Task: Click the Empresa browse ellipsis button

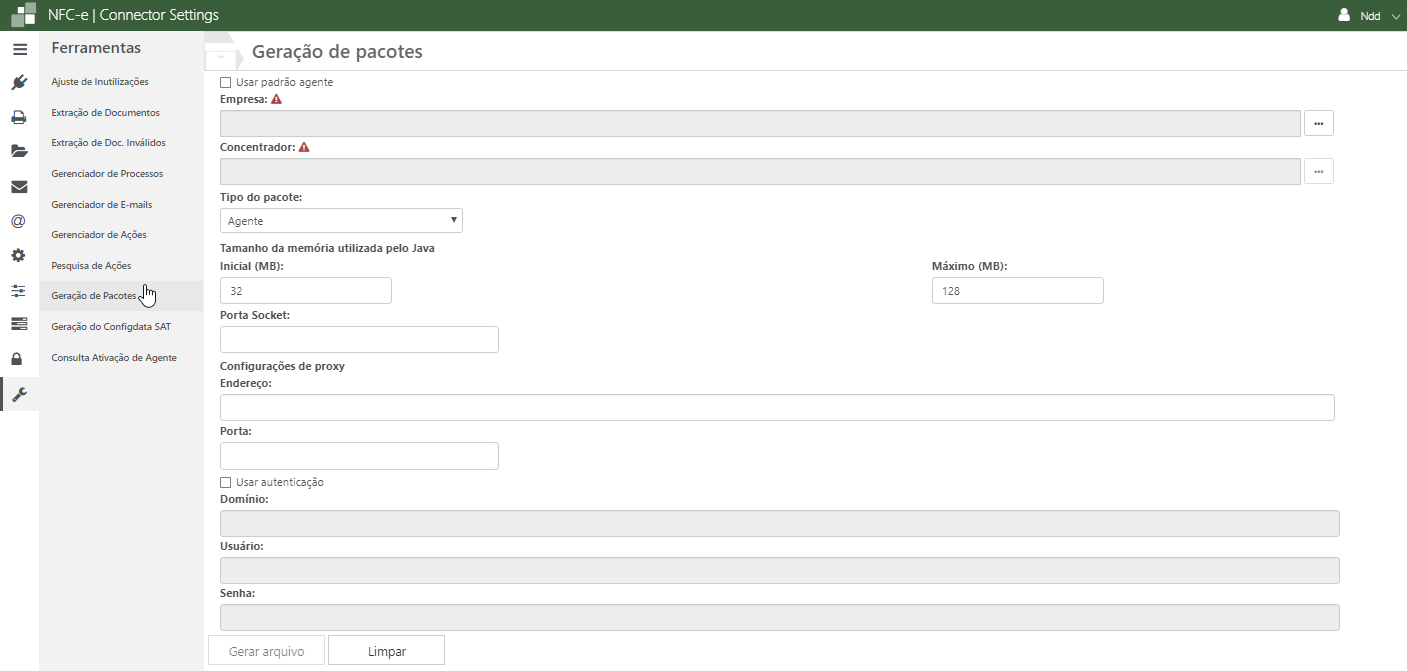Action: (x=1318, y=123)
